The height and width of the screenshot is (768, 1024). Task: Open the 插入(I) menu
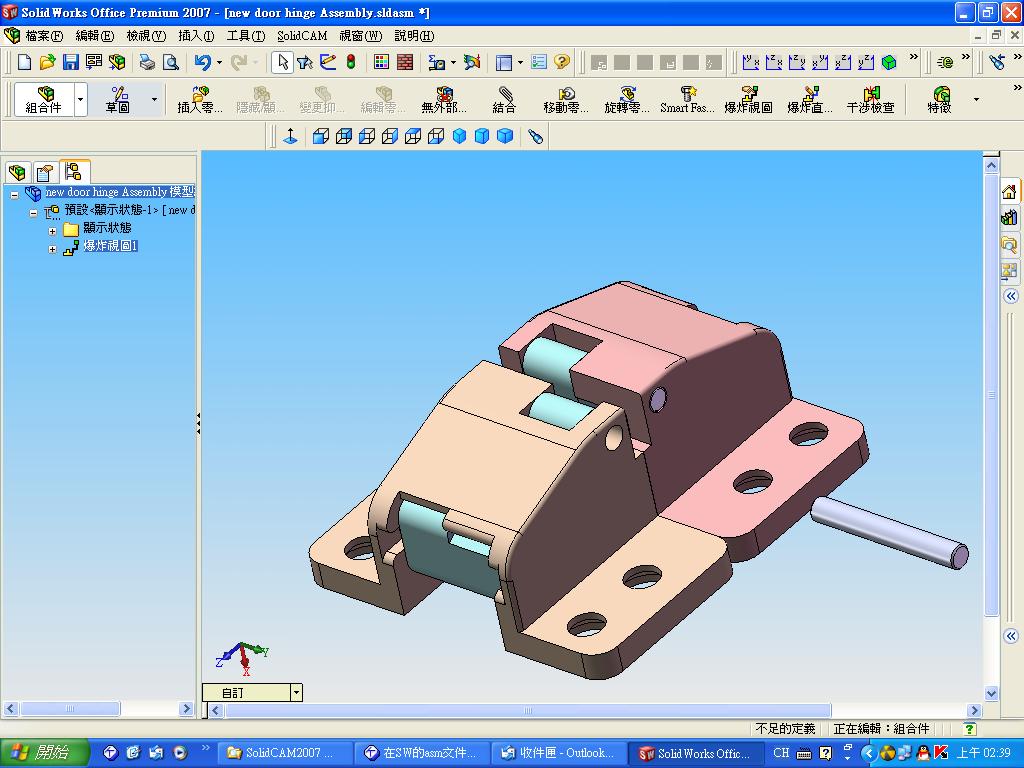[x=196, y=36]
